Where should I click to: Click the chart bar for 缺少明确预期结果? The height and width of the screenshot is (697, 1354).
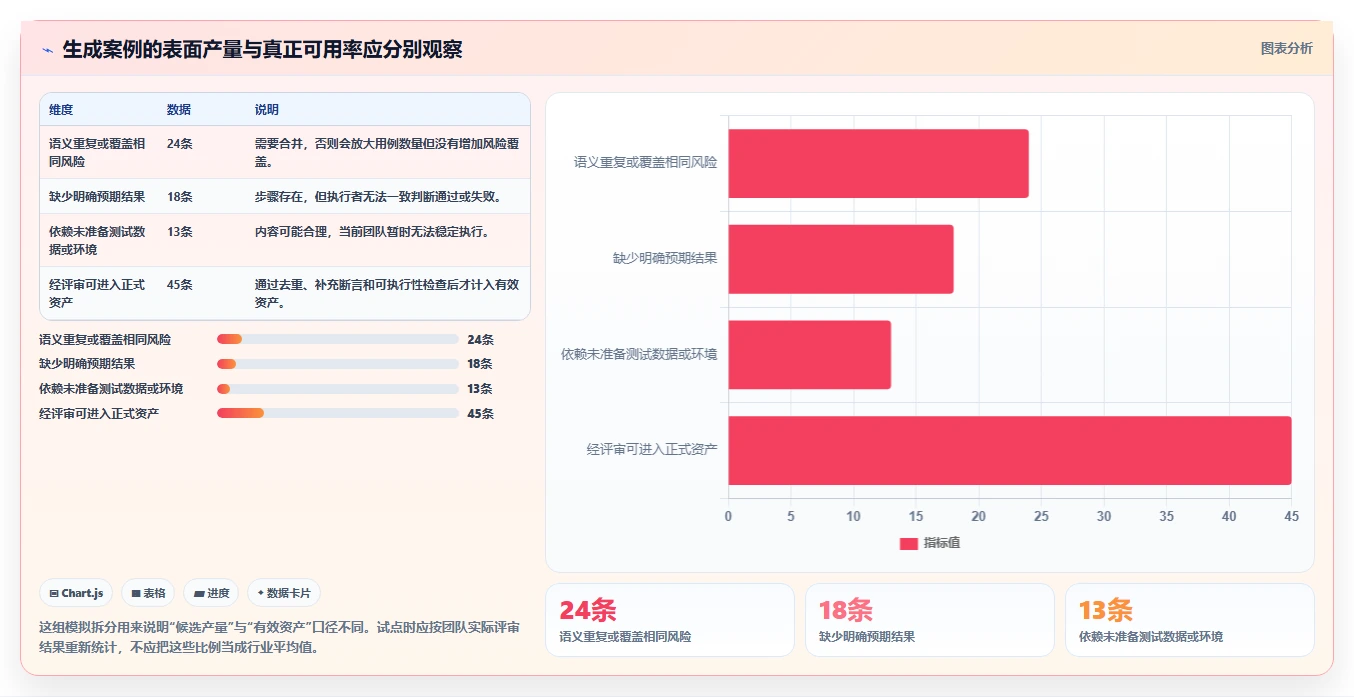841,259
